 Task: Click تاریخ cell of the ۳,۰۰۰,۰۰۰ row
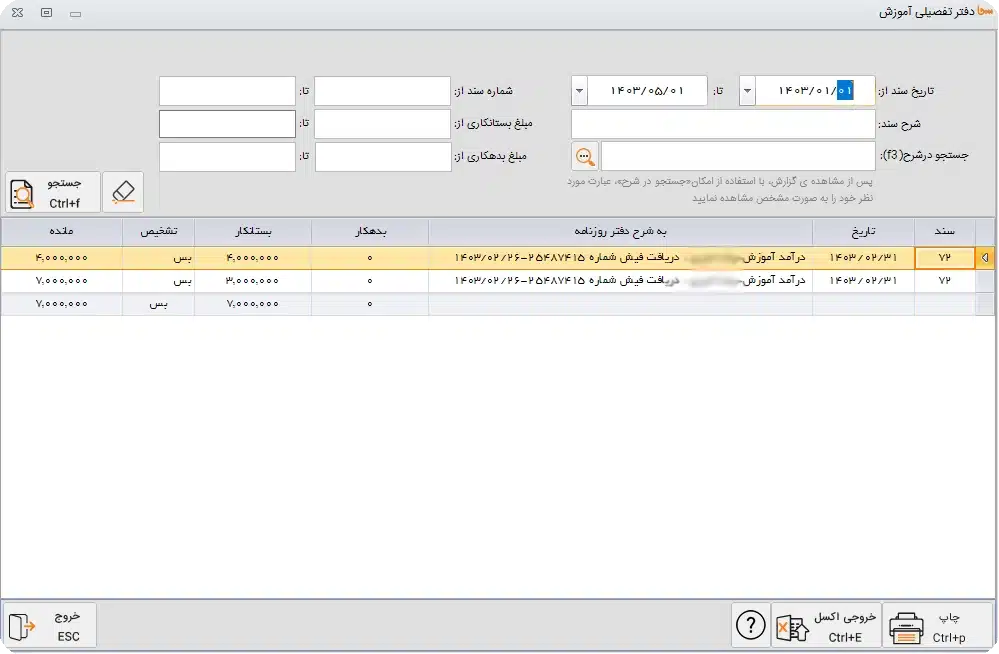coord(863,280)
